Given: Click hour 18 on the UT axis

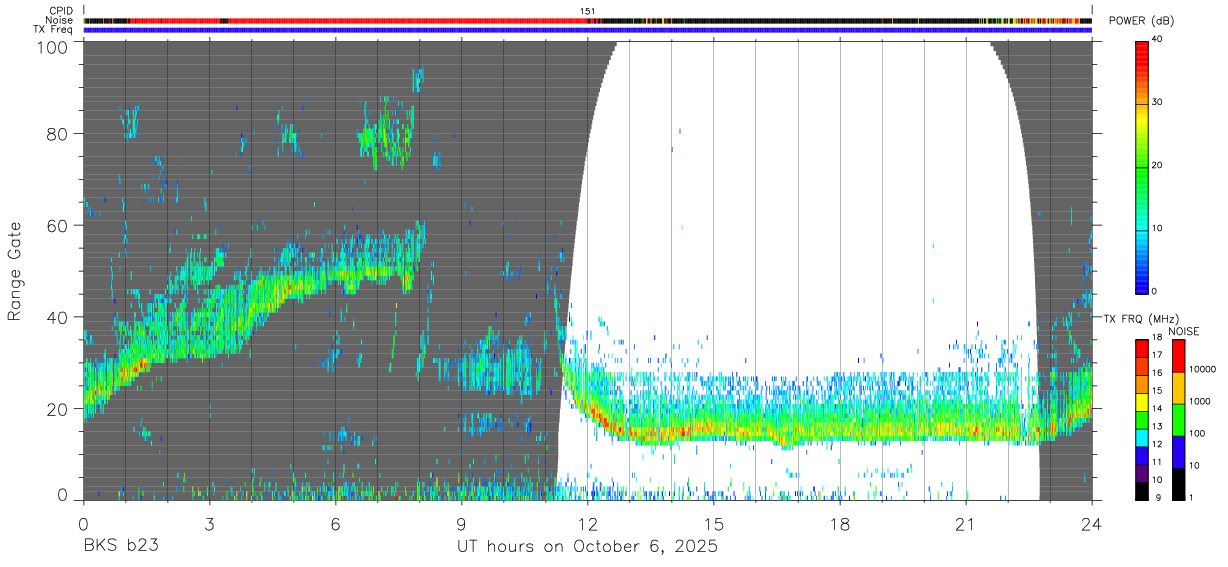Looking at the screenshot, I should click(x=839, y=524).
